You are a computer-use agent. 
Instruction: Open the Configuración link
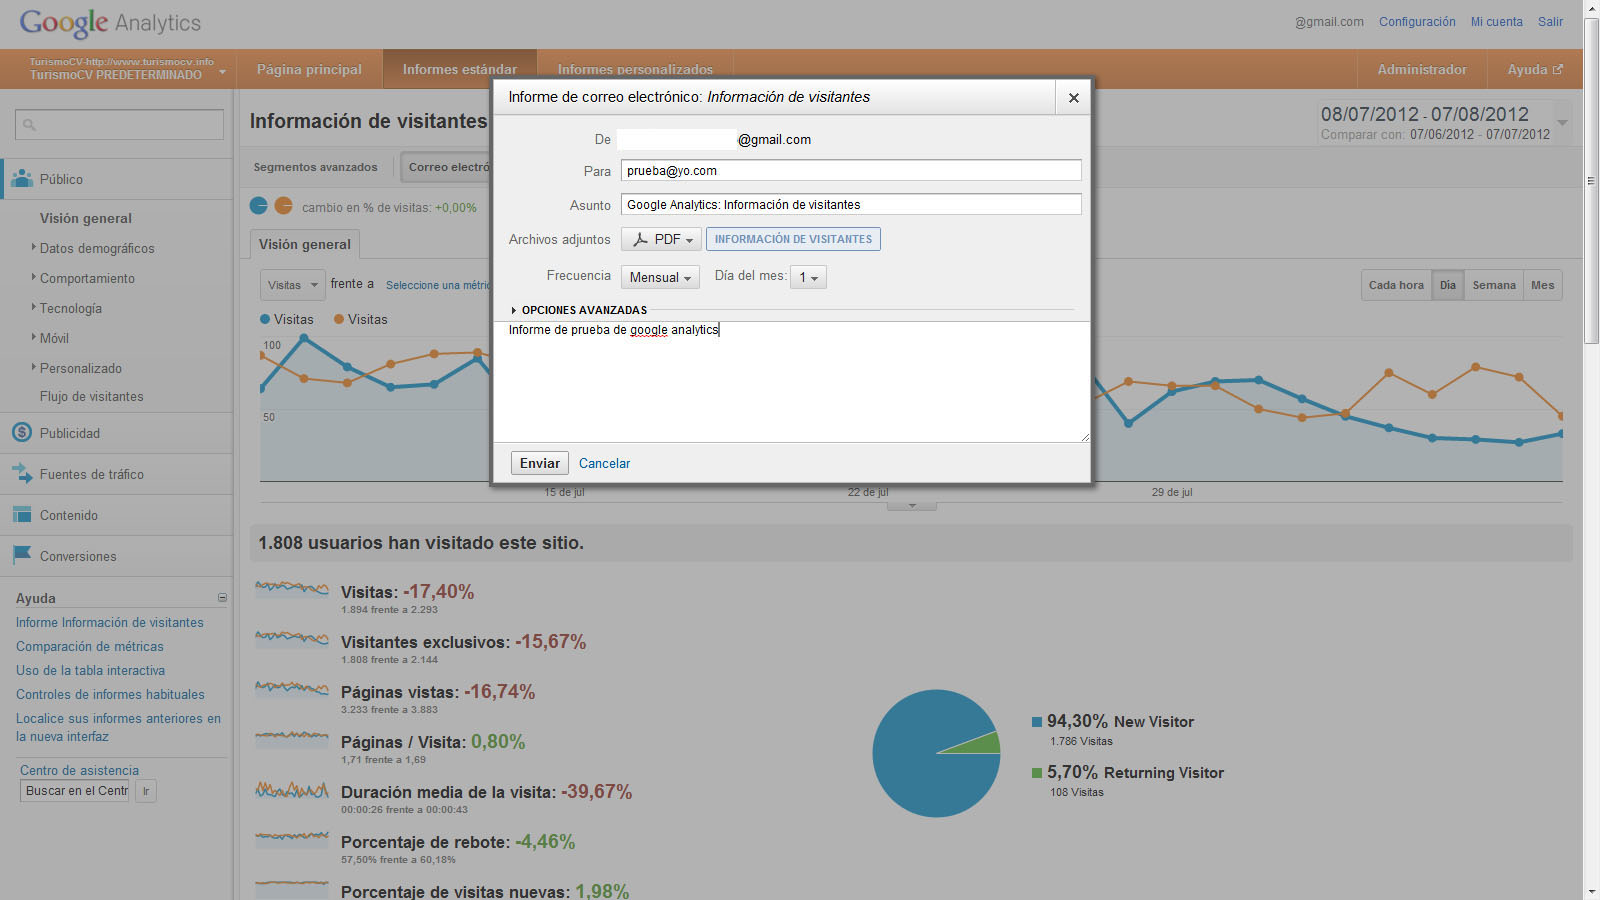pyautogui.click(x=1417, y=22)
